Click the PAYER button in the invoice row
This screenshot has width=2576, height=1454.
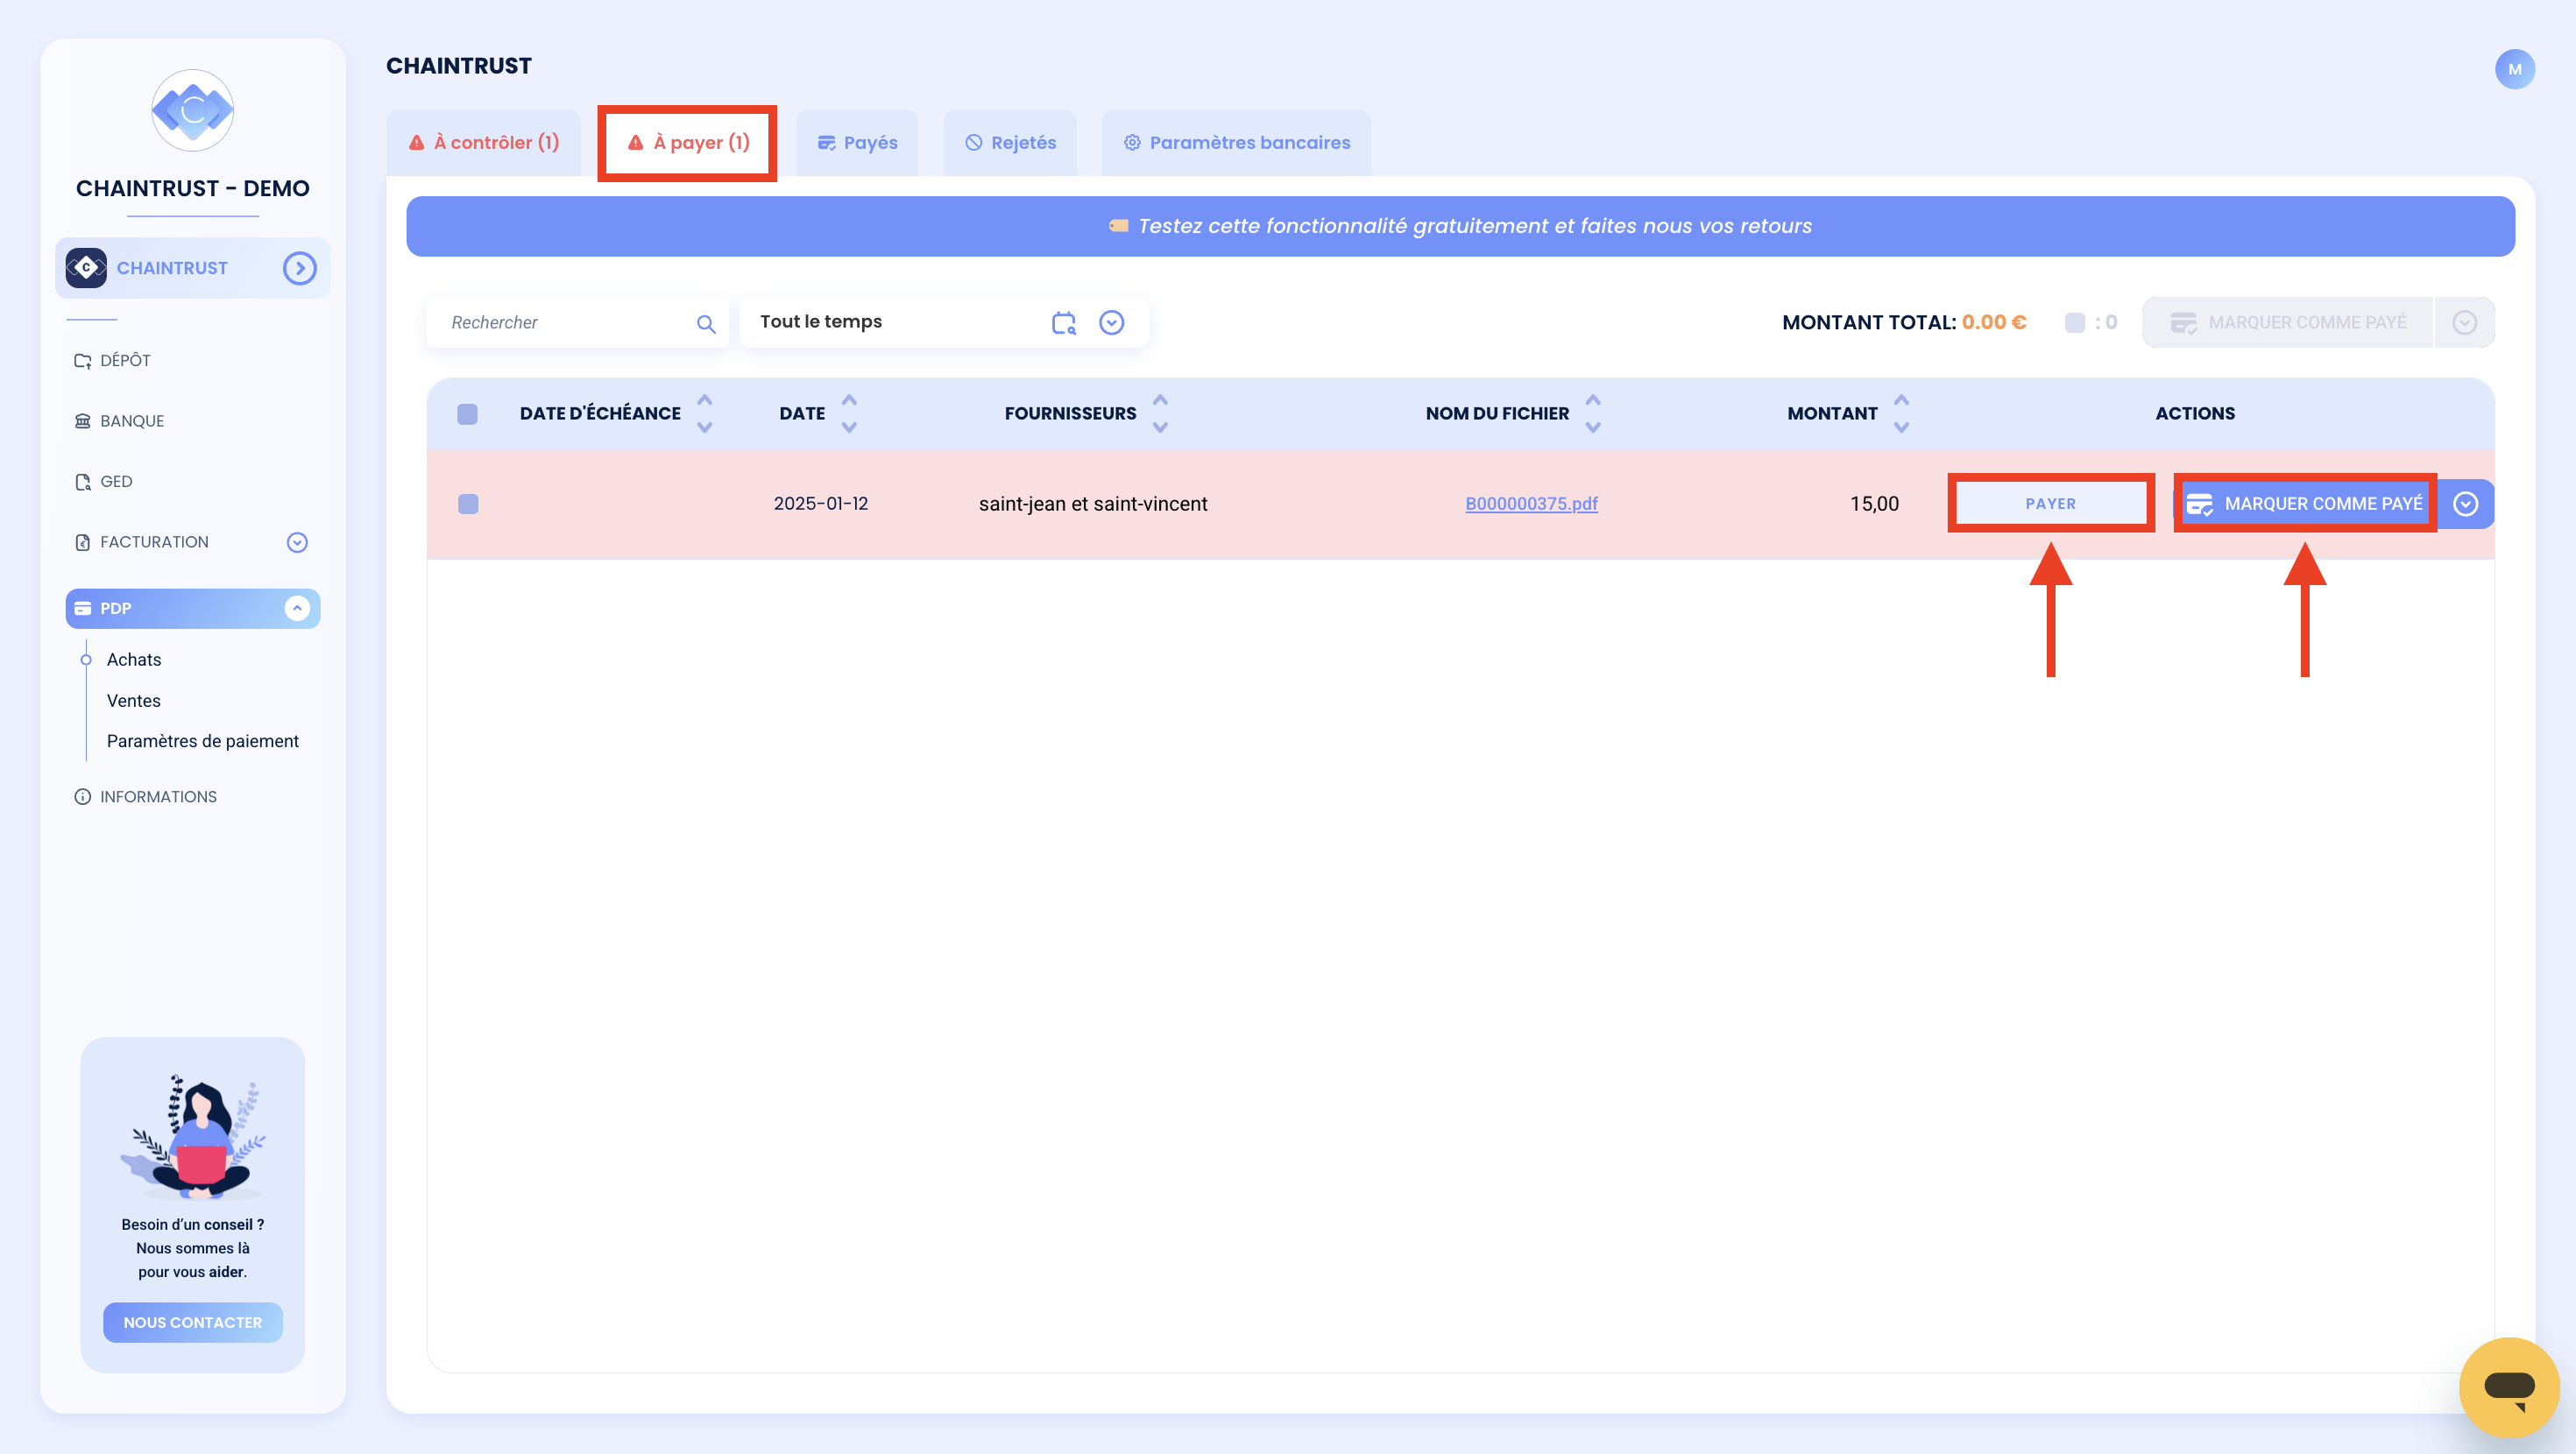2050,504
